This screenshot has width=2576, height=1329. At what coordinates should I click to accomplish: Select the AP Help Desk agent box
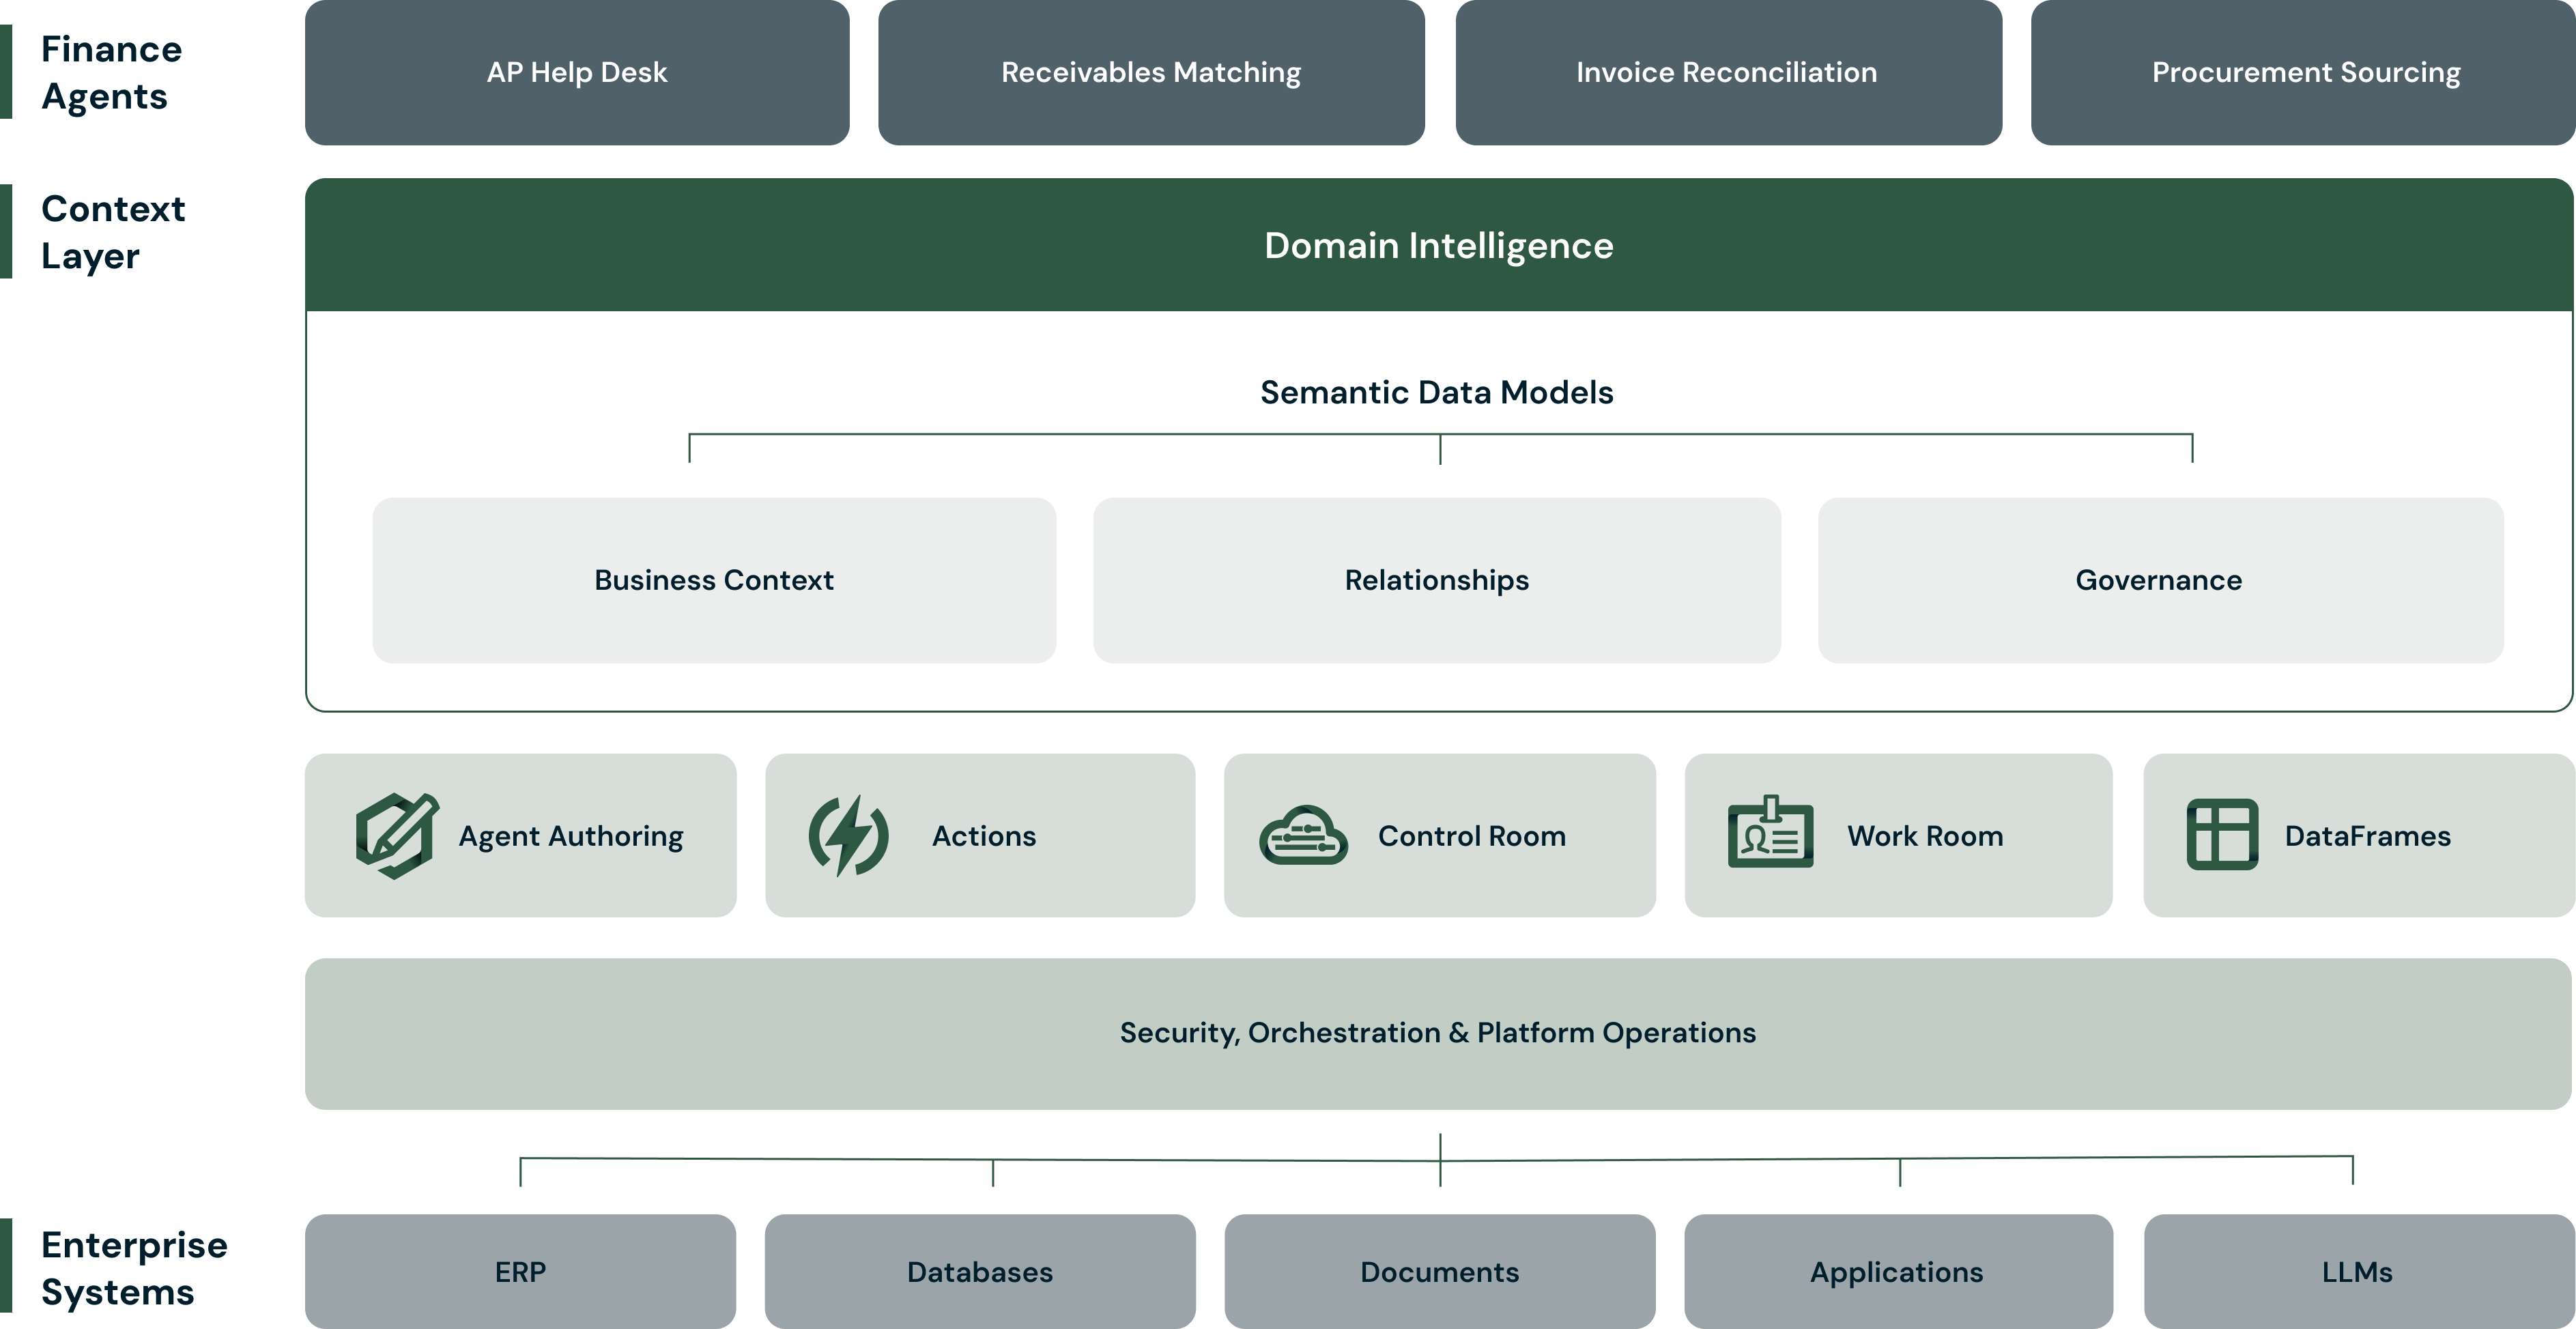[x=577, y=72]
